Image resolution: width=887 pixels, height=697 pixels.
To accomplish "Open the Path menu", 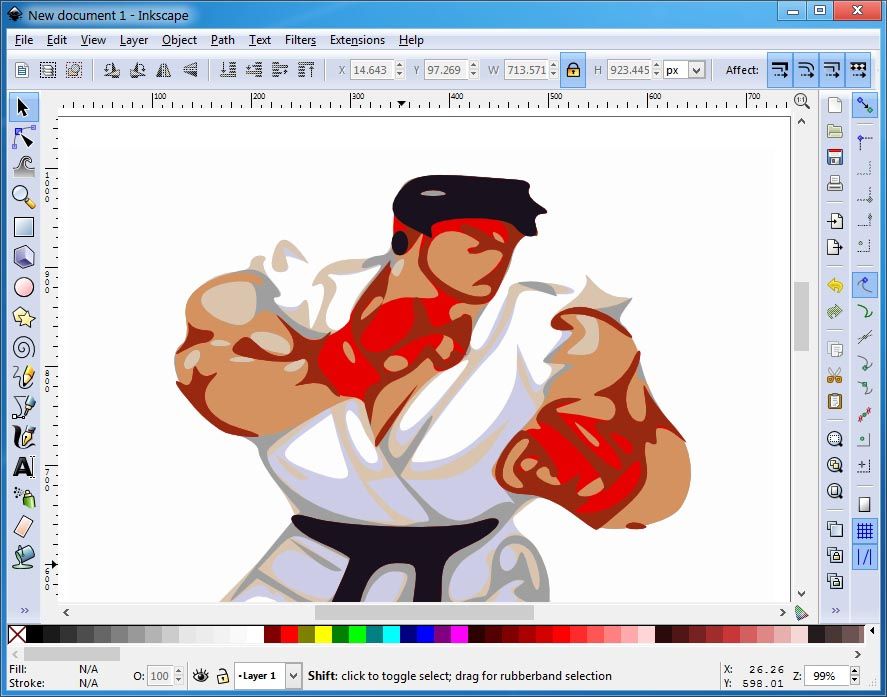I will [223, 40].
